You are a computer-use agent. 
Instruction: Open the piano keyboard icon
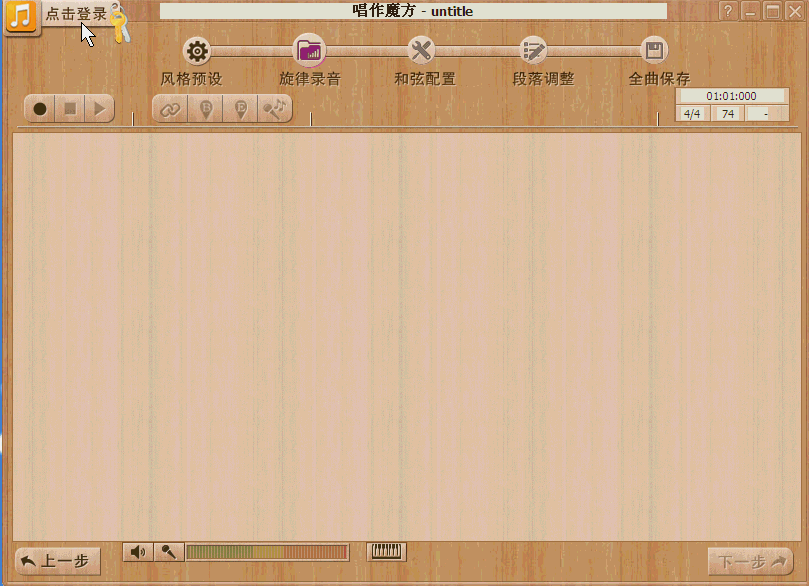[x=386, y=552]
